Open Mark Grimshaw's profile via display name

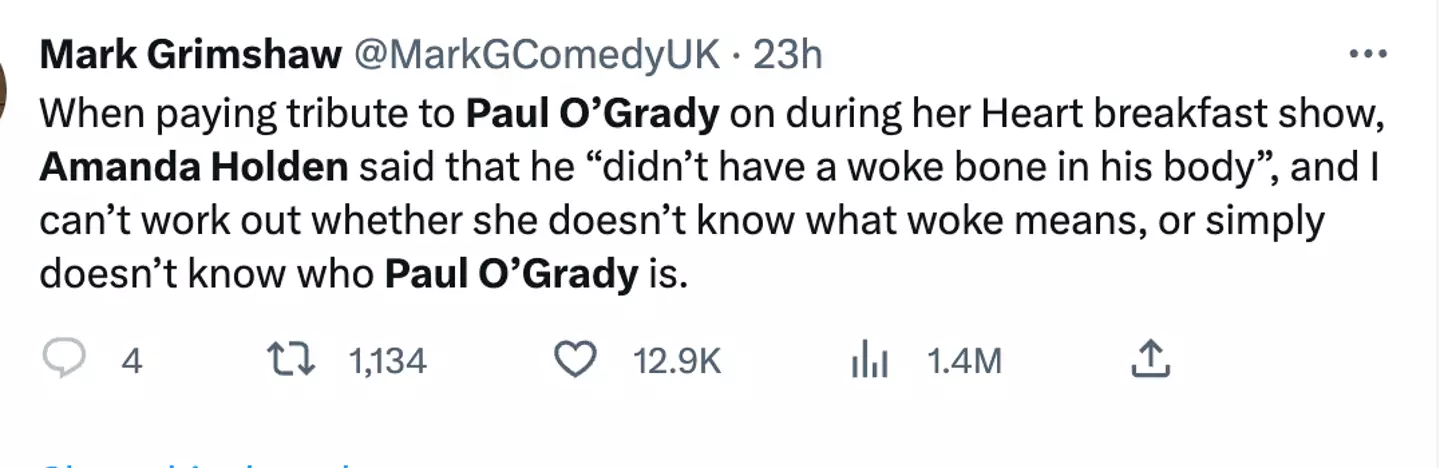point(191,56)
